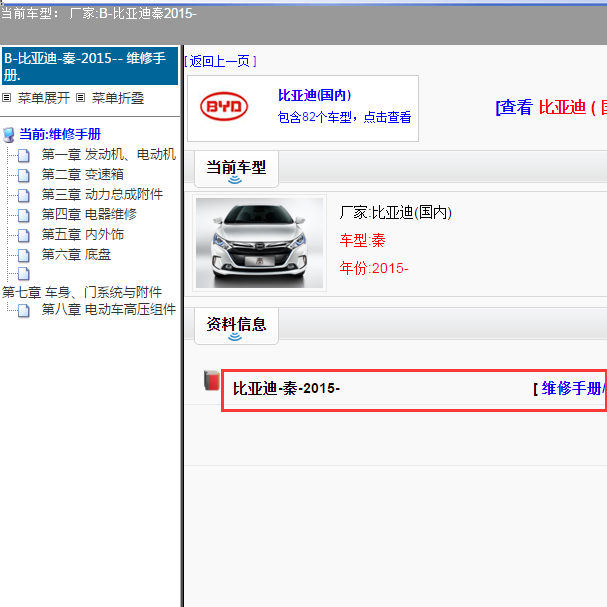The height and width of the screenshot is (607, 607).
Task: Click the page icon beside 第三章 动力总成附件
Action: [24, 195]
